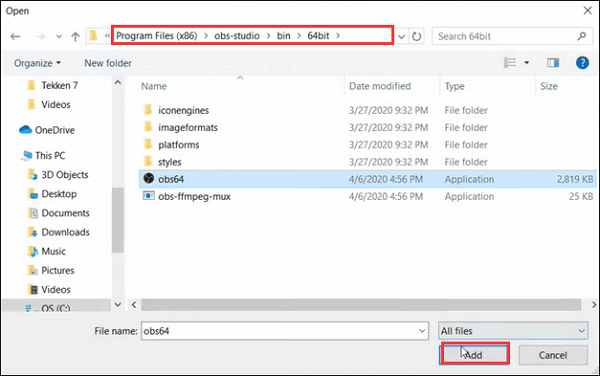The image size is (600, 376).
Task: Expand the File name history dropdown
Action: click(422, 331)
